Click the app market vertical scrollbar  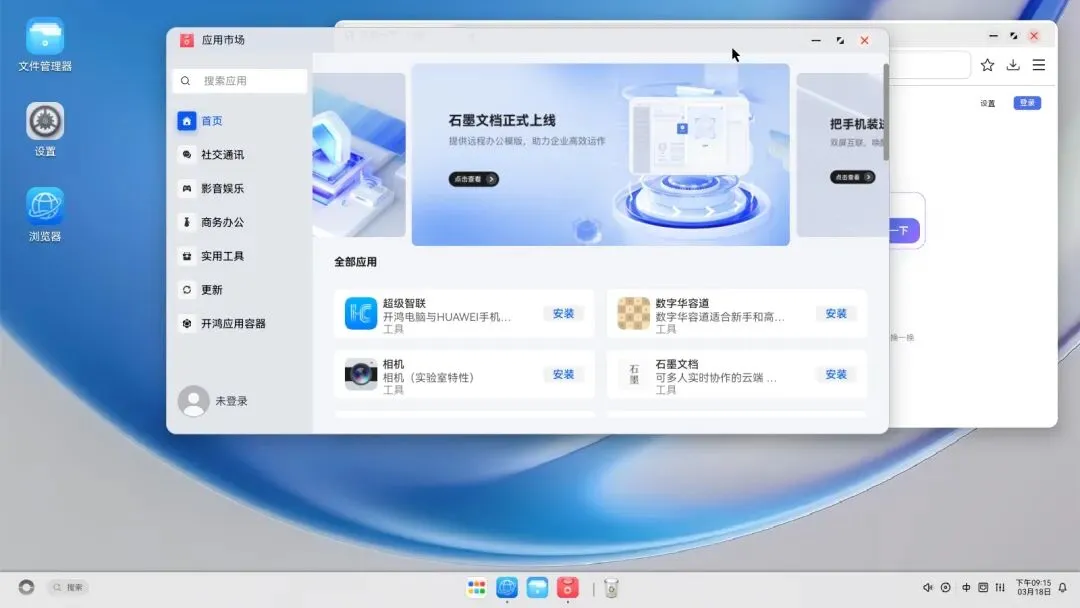[x=886, y=112]
